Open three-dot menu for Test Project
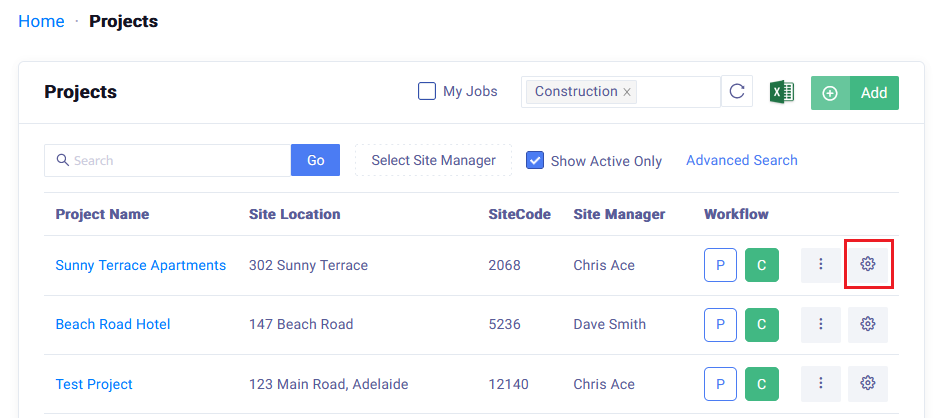Viewport: 937px width, 418px height. pos(820,383)
